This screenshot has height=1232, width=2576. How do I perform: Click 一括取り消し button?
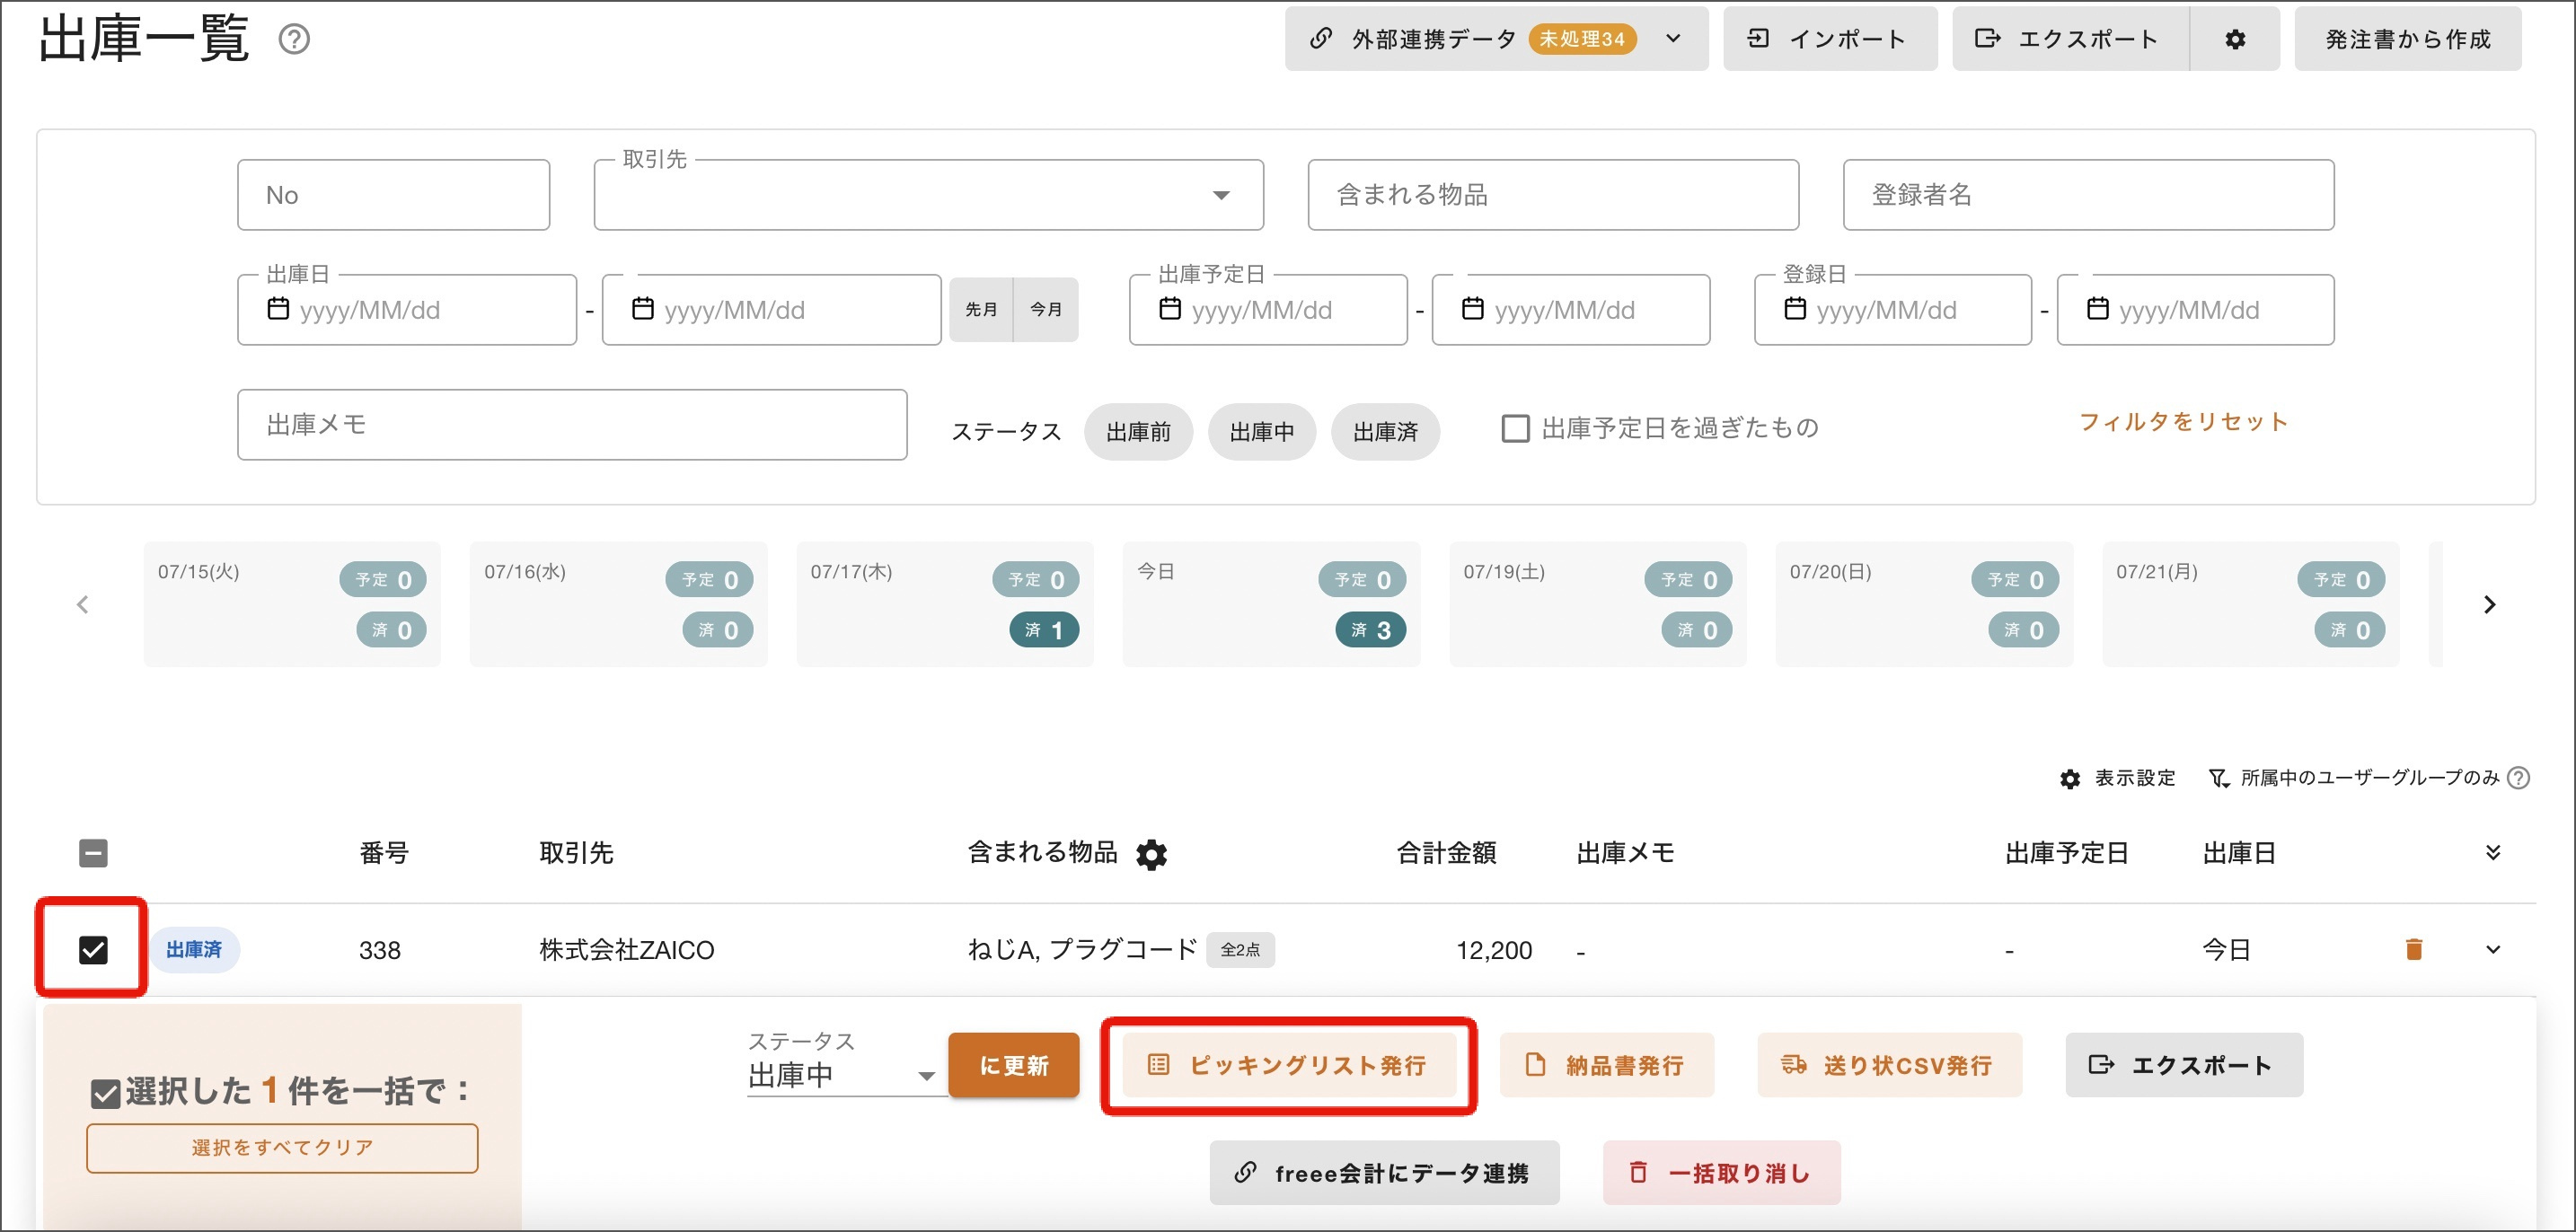(1721, 1173)
